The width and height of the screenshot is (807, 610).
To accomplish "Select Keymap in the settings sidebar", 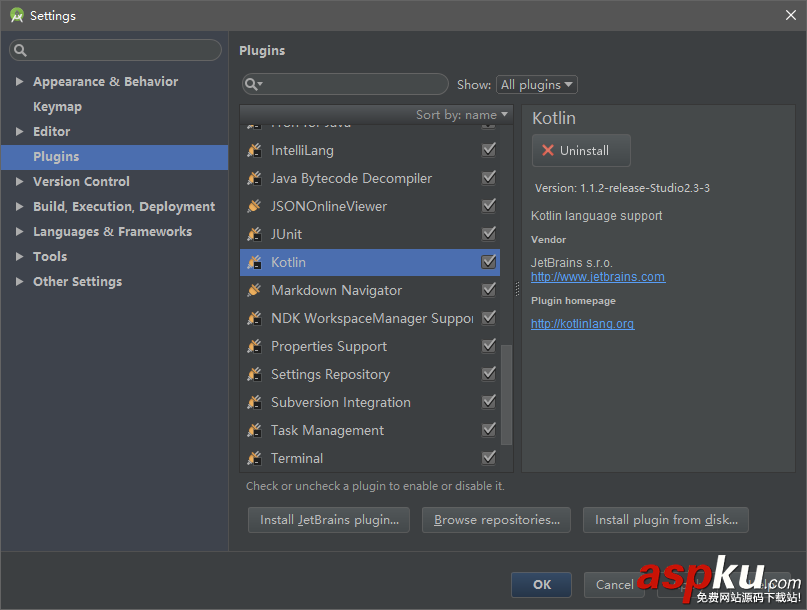I will click(57, 107).
